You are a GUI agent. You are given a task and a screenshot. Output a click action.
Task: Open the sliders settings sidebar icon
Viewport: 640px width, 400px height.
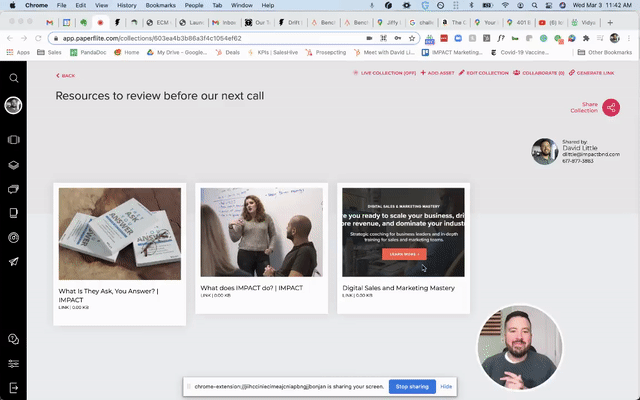13,363
